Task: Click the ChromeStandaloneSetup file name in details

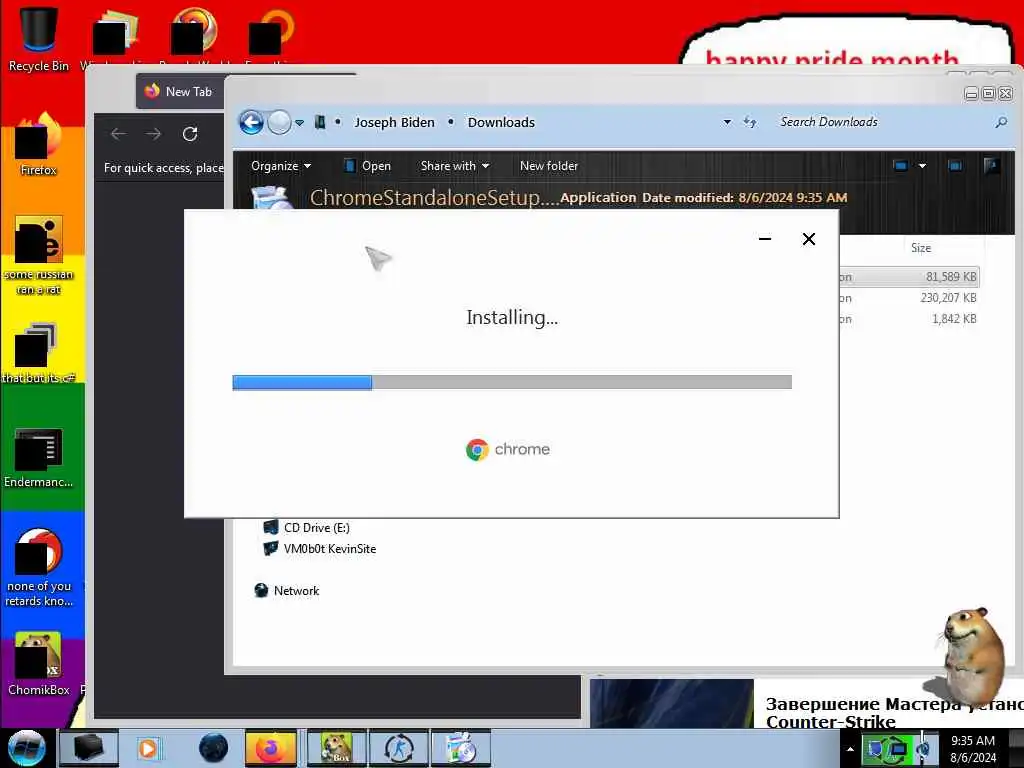Action: tap(434, 197)
